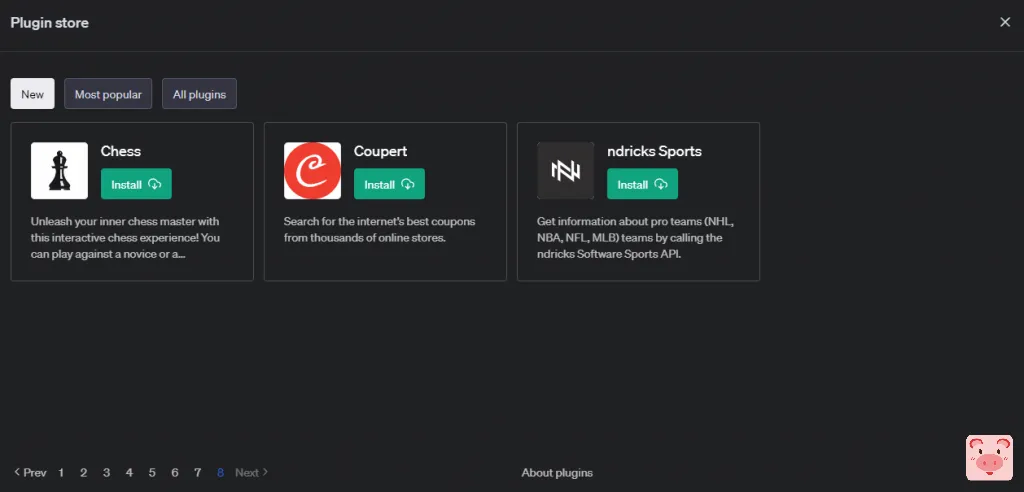This screenshot has height=492, width=1024.
Task: Jump to page 1 of plugins
Action: point(61,473)
